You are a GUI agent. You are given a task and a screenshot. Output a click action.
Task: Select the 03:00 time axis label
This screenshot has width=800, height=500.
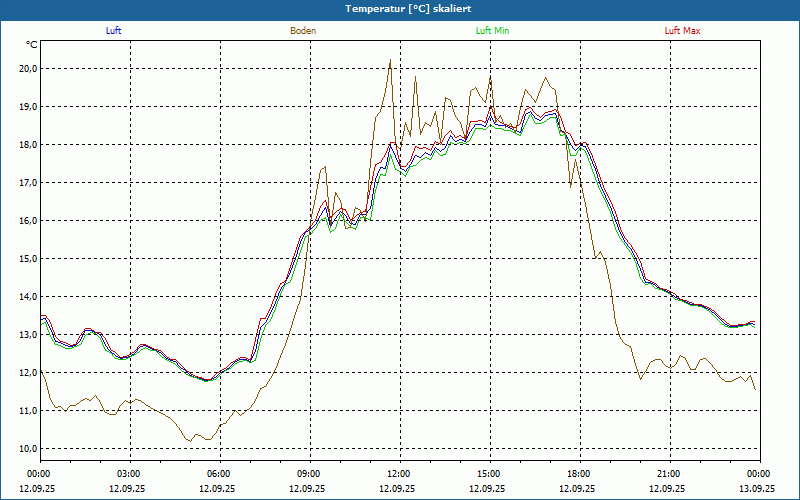tap(129, 474)
